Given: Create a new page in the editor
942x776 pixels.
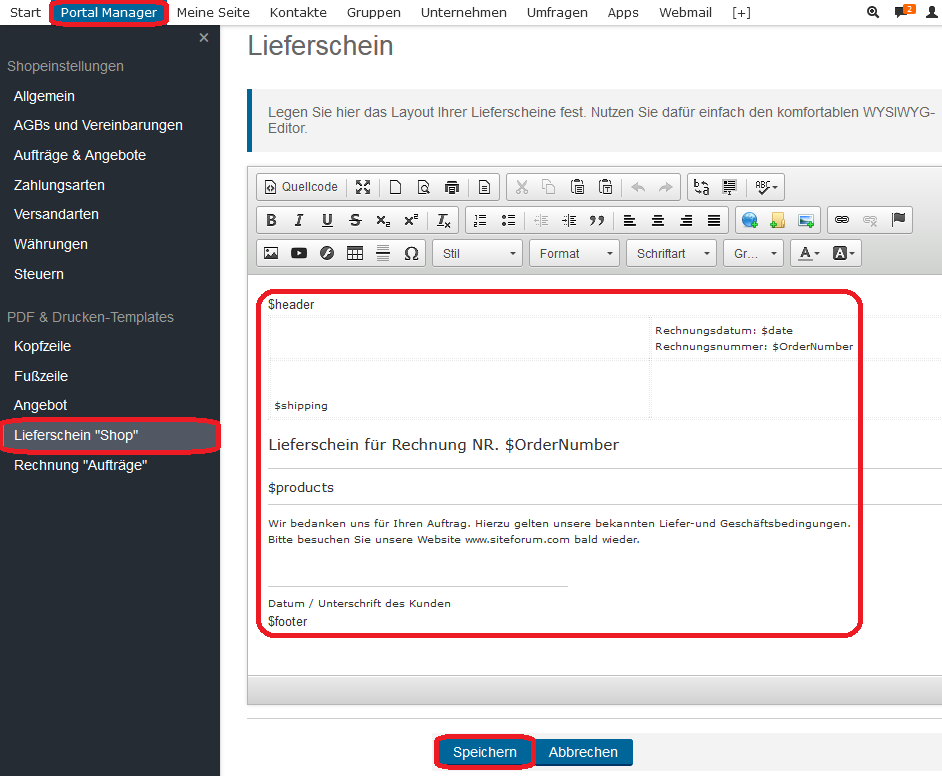Looking at the screenshot, I should coord(395,187).
